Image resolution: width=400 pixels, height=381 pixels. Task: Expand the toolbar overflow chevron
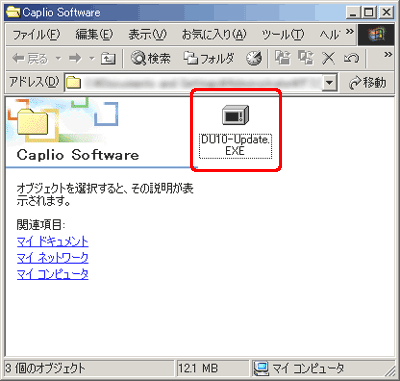point(388,54)
